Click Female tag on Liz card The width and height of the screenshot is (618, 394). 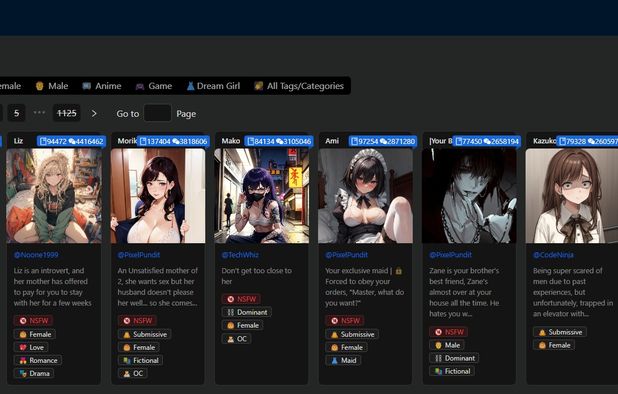click(x=35, y=335)
